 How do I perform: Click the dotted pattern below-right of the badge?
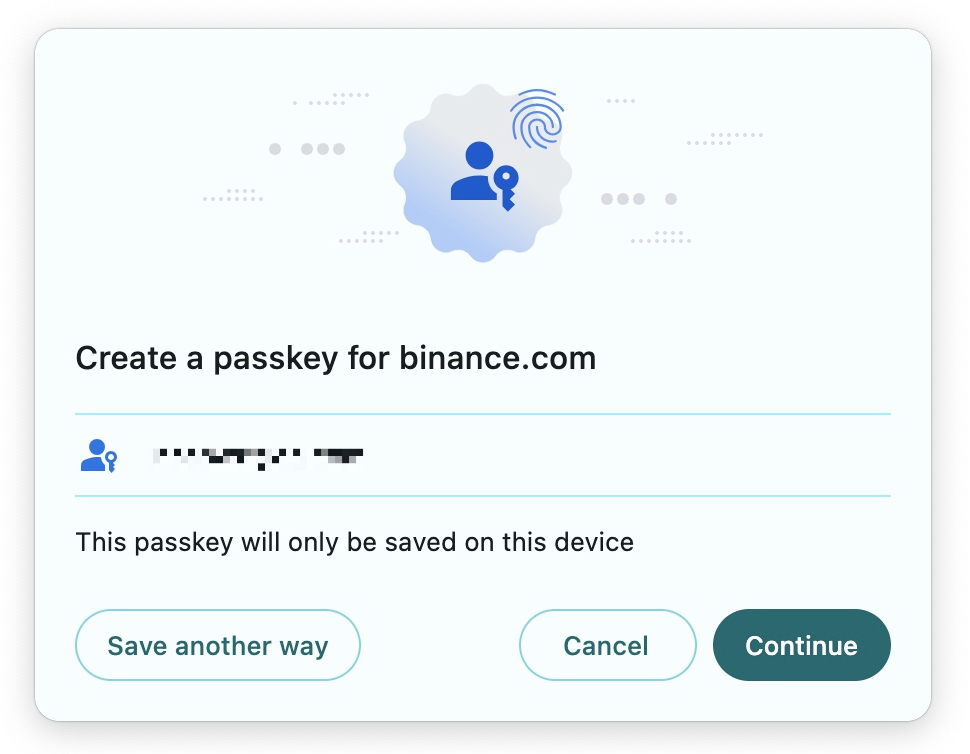(x=661, y=237)
